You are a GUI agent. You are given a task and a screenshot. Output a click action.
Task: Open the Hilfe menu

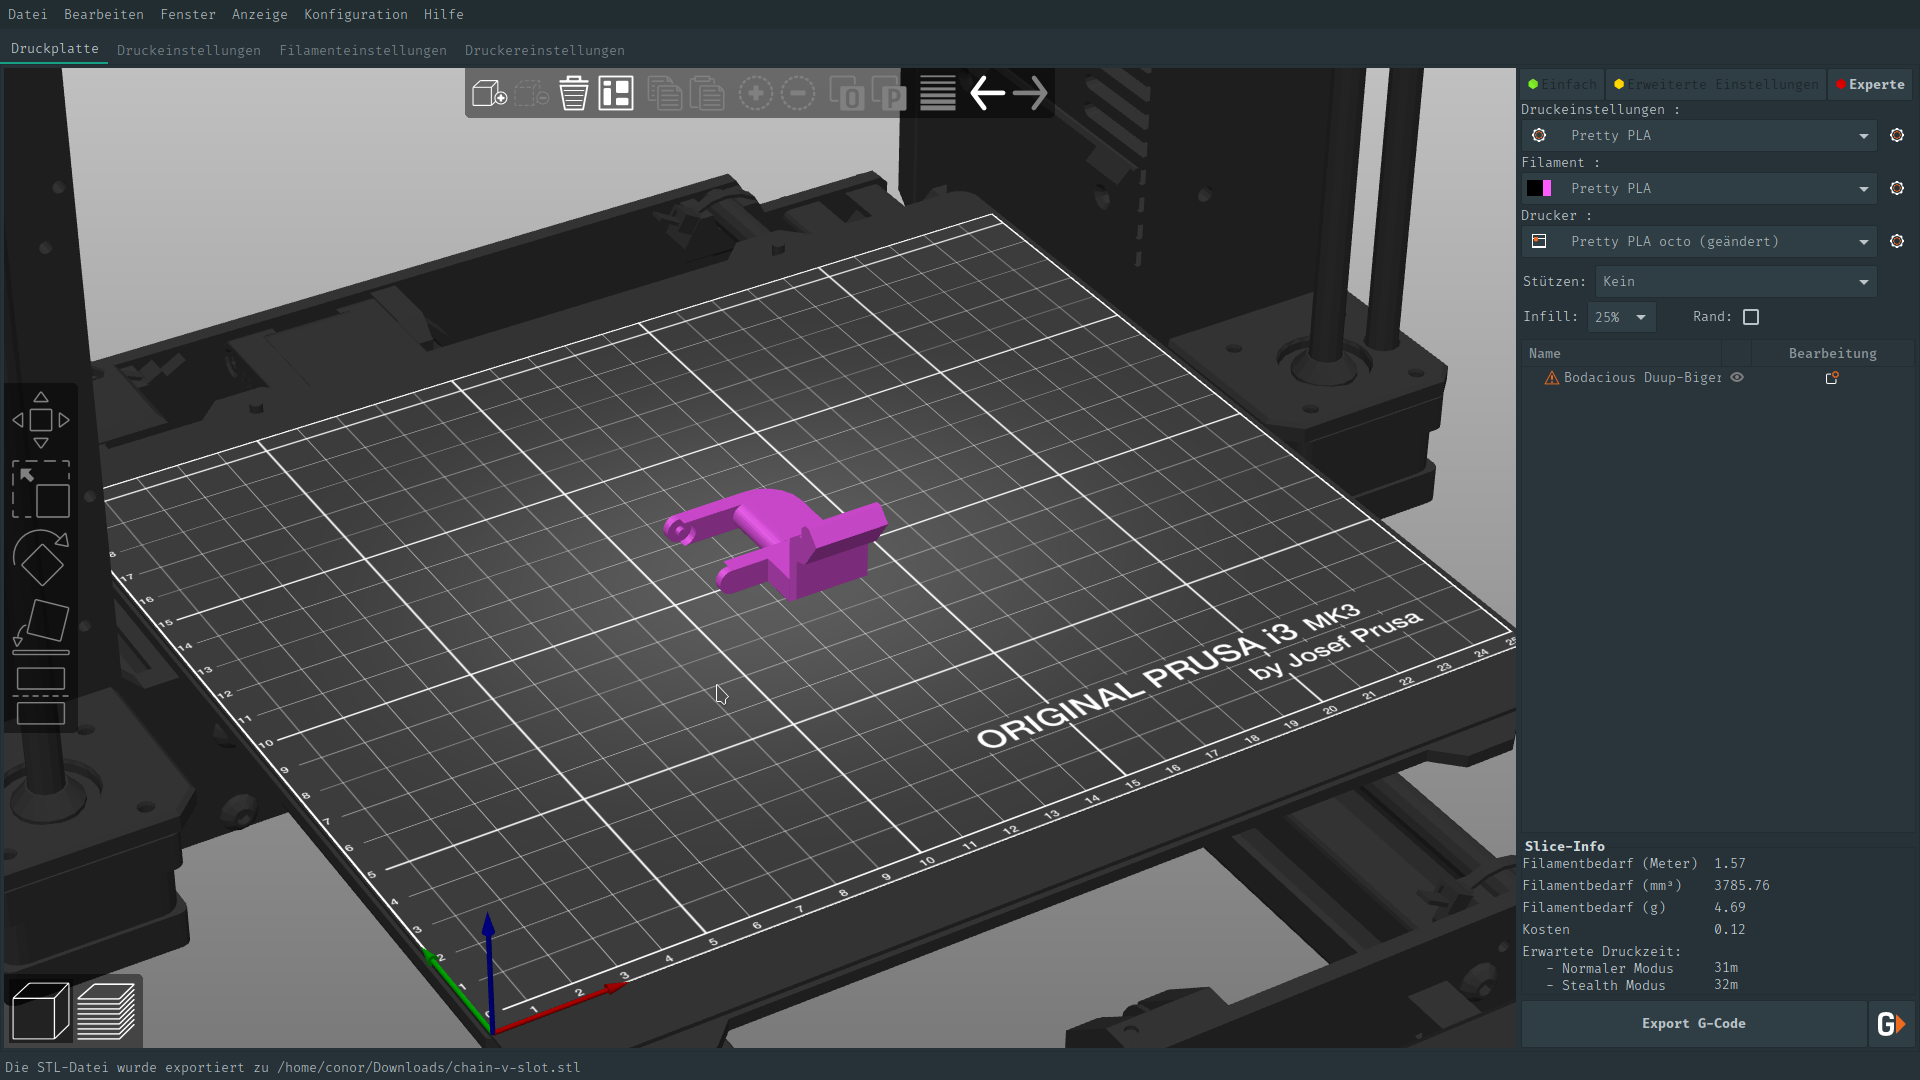click(444, 14)
